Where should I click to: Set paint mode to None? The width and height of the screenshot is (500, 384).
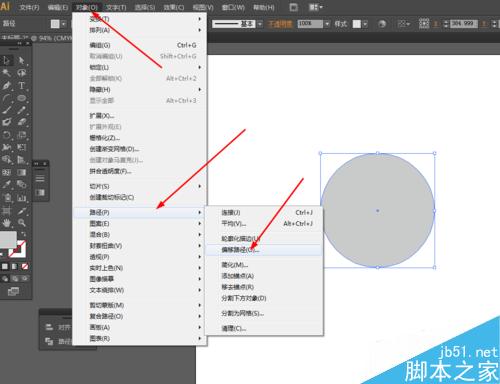click(25, 266)
